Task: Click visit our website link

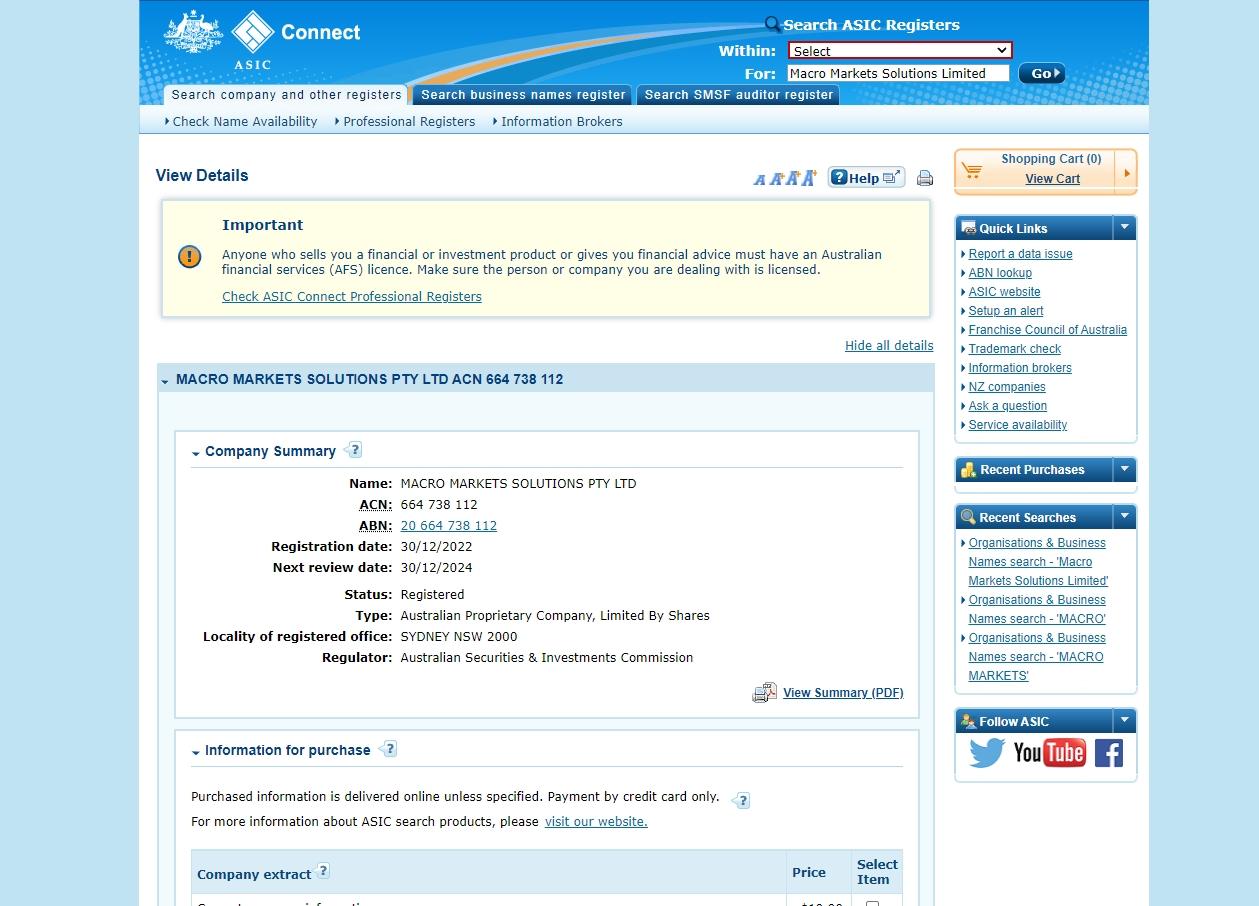Action: [x=596, y=821]
